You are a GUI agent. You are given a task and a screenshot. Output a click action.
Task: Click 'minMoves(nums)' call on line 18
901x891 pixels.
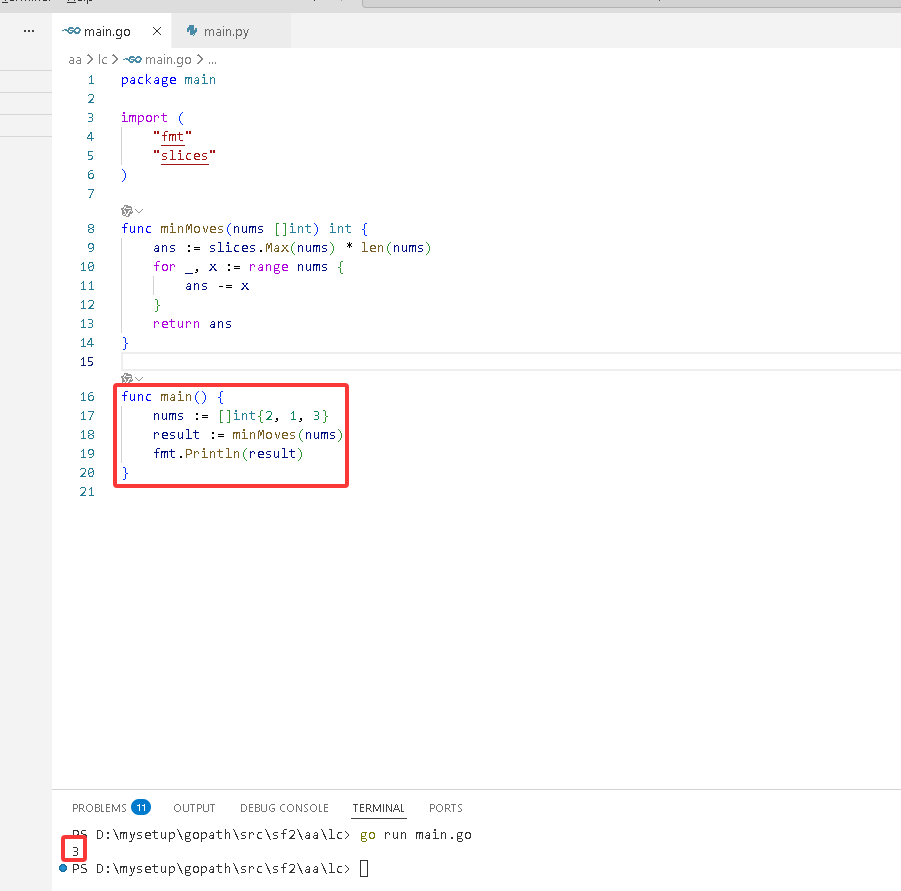[287, 434]
